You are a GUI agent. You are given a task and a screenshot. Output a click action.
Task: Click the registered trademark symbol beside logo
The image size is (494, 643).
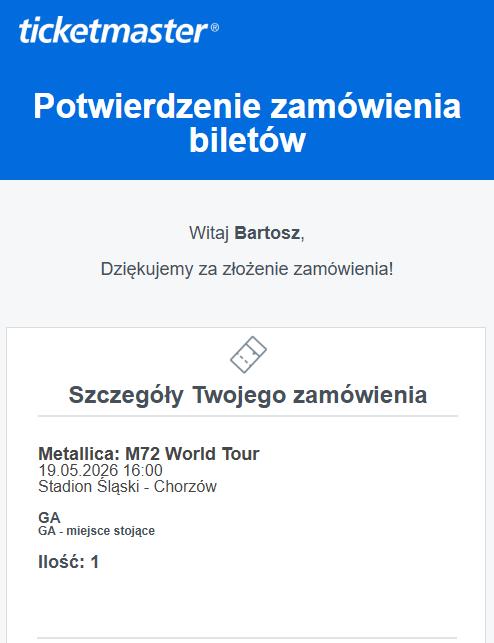(215, 27)
